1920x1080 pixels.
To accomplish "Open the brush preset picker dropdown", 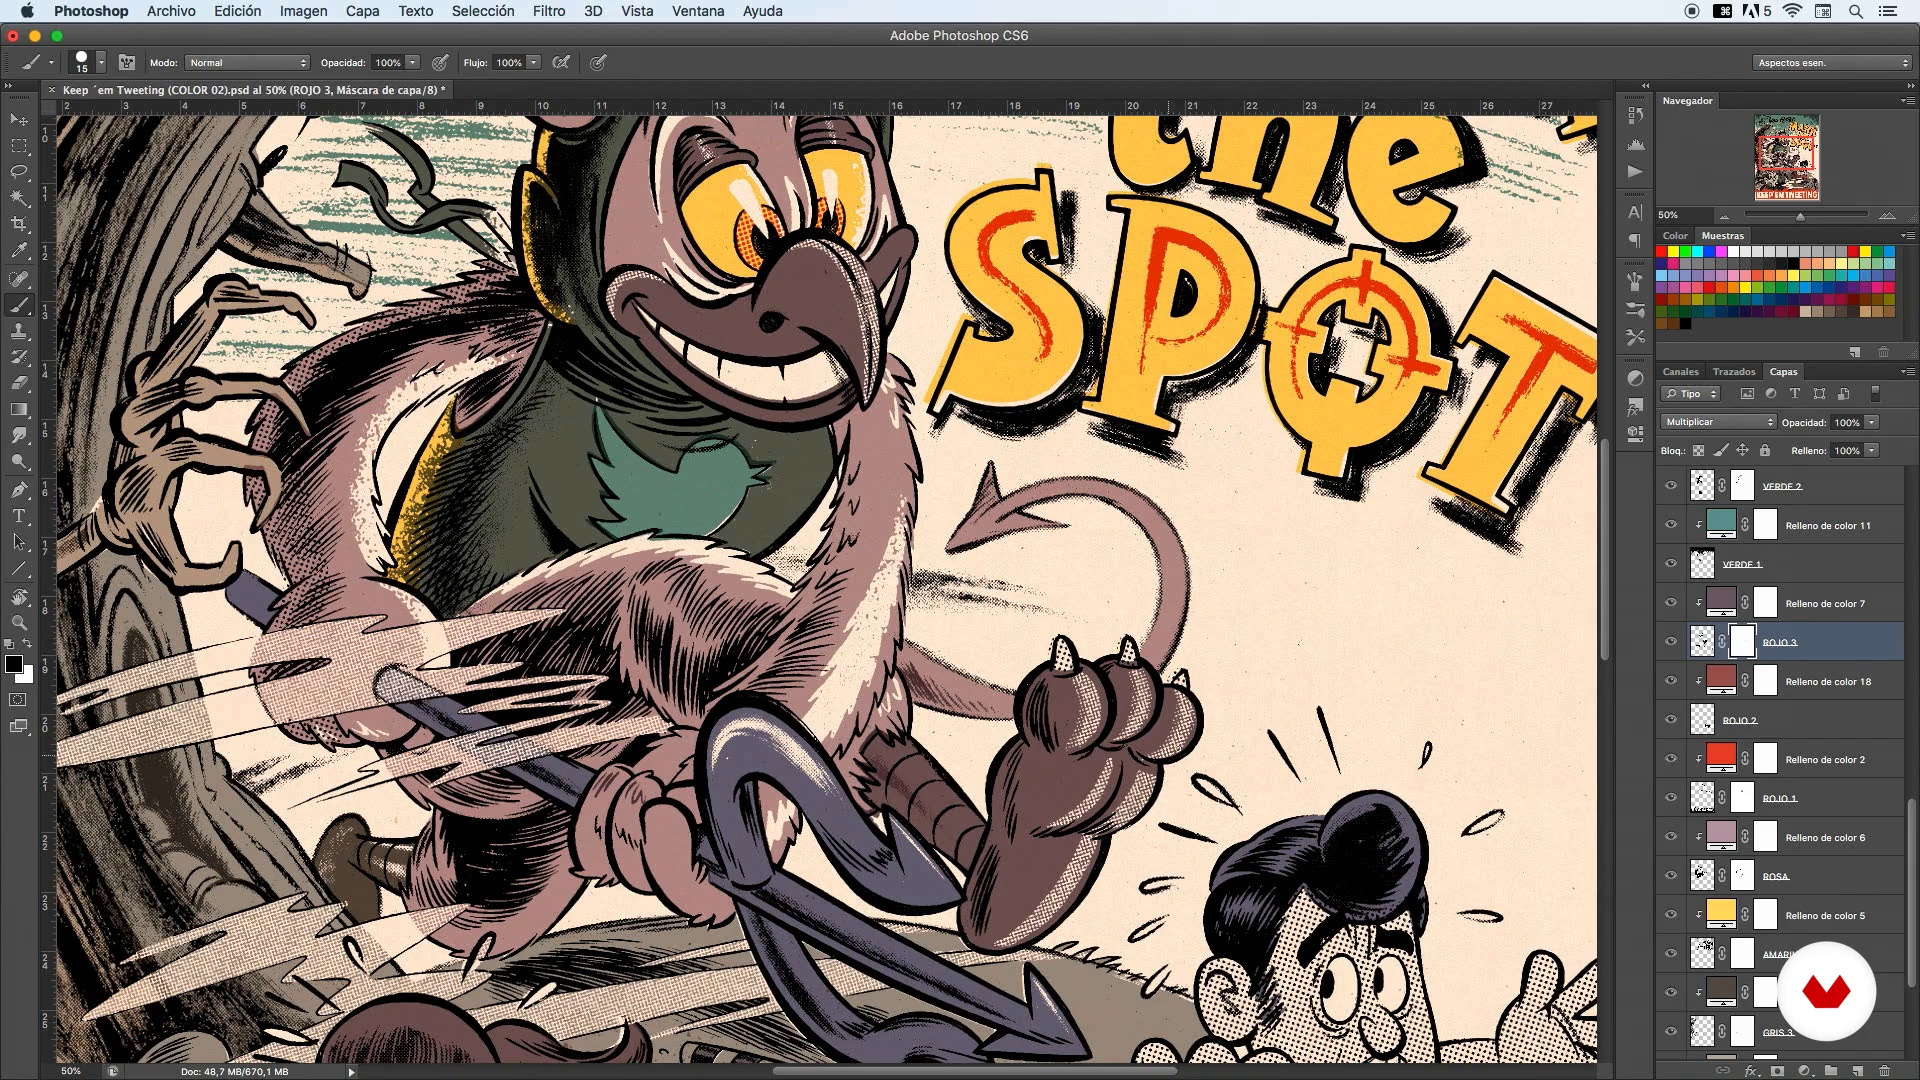I will point(100,62).
